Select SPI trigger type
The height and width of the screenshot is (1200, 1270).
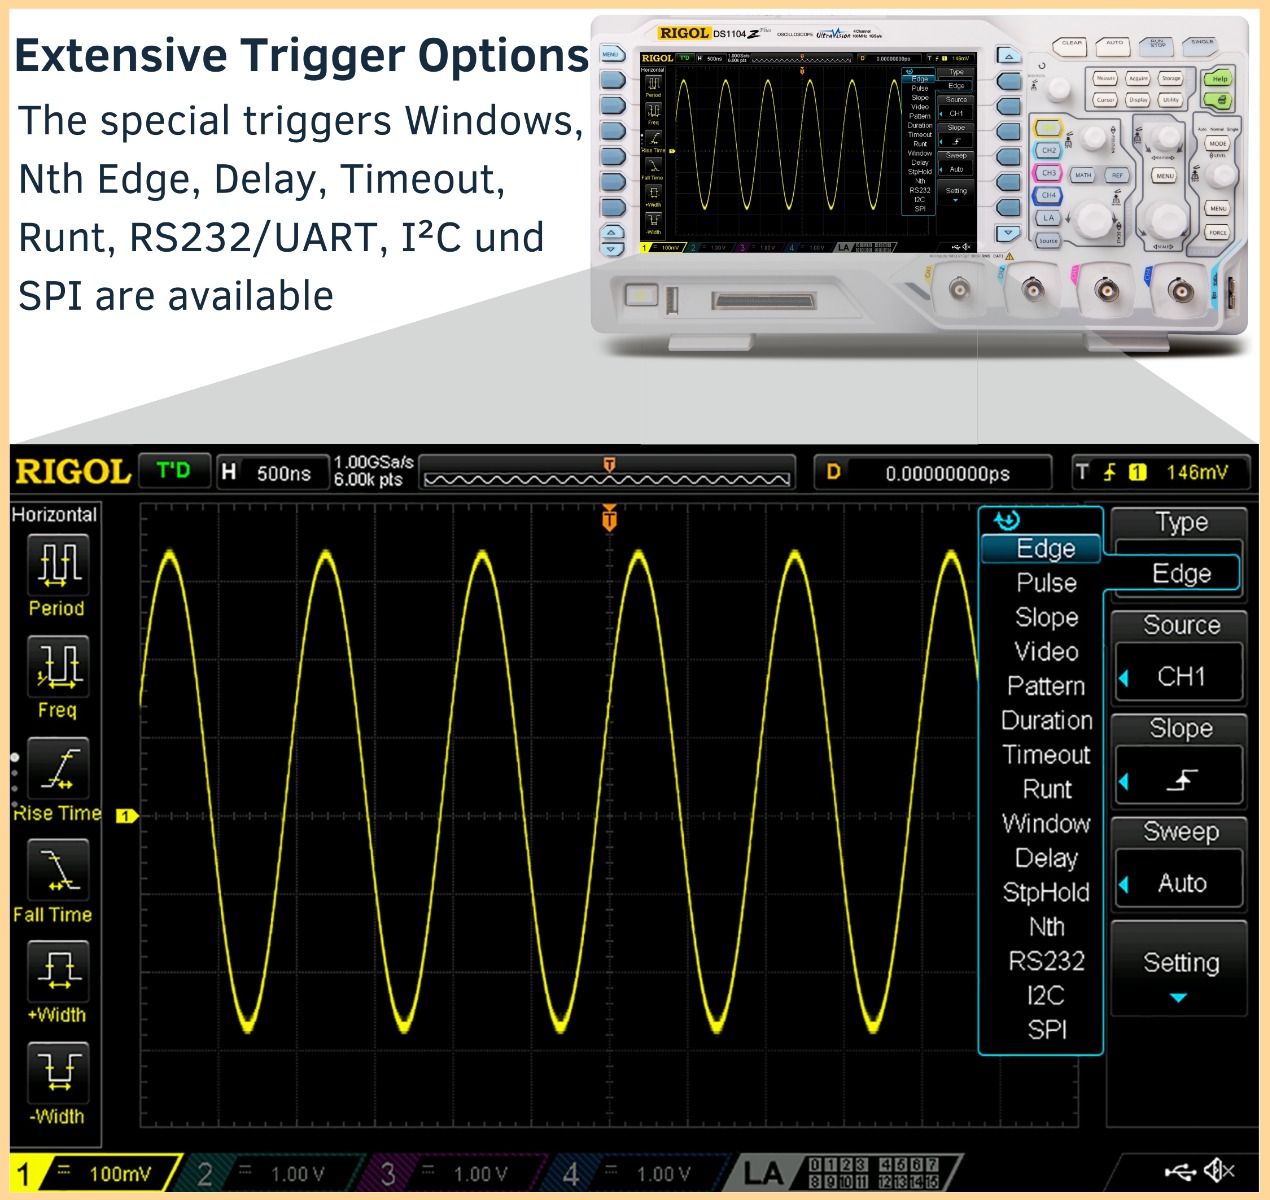[x=1046, y=1030]
